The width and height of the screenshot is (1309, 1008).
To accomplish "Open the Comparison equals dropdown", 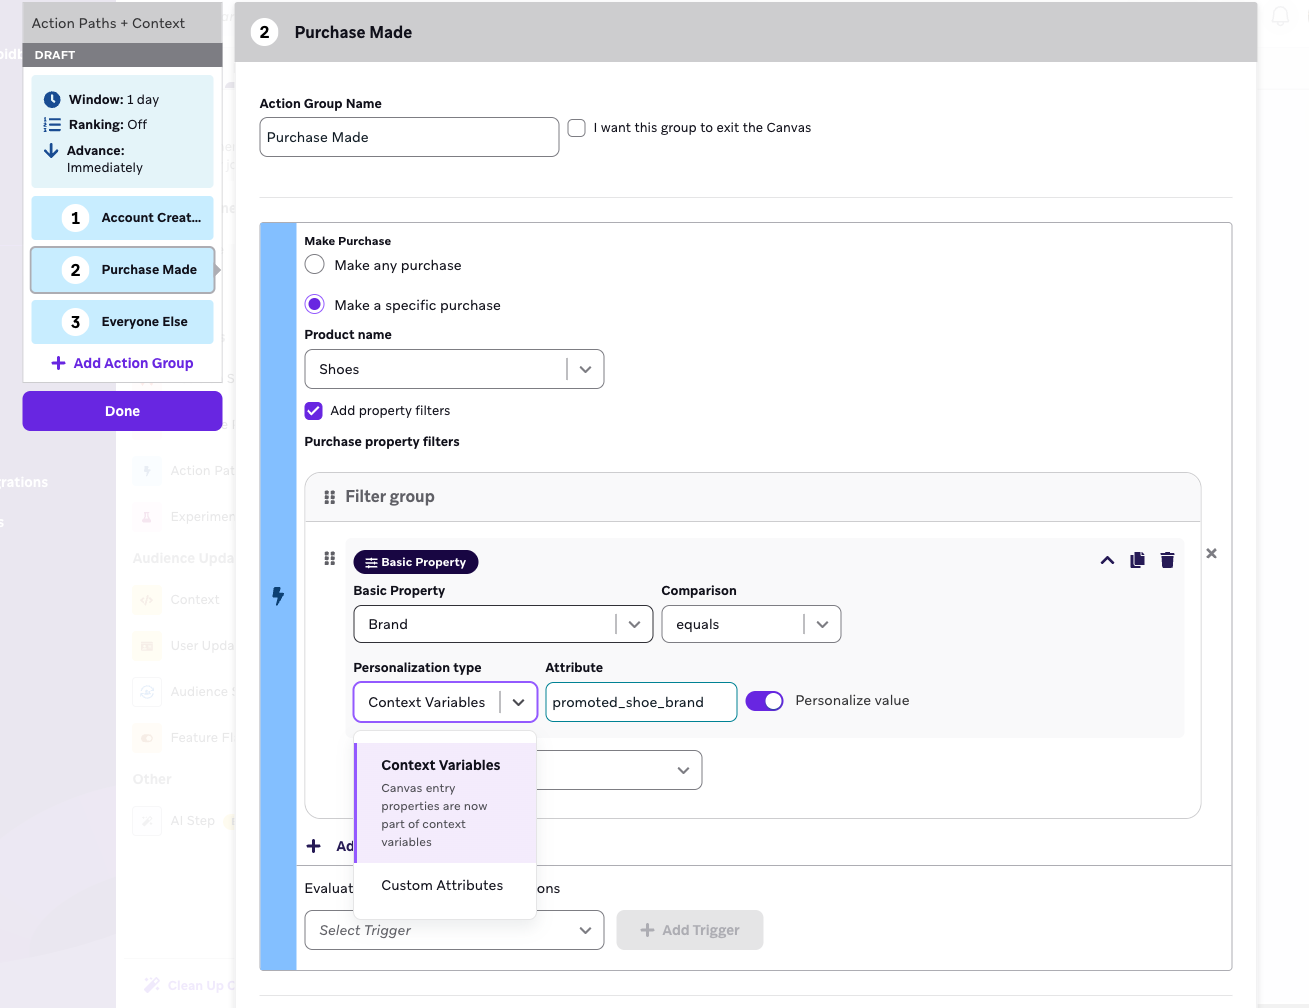I will click(751, 624).
